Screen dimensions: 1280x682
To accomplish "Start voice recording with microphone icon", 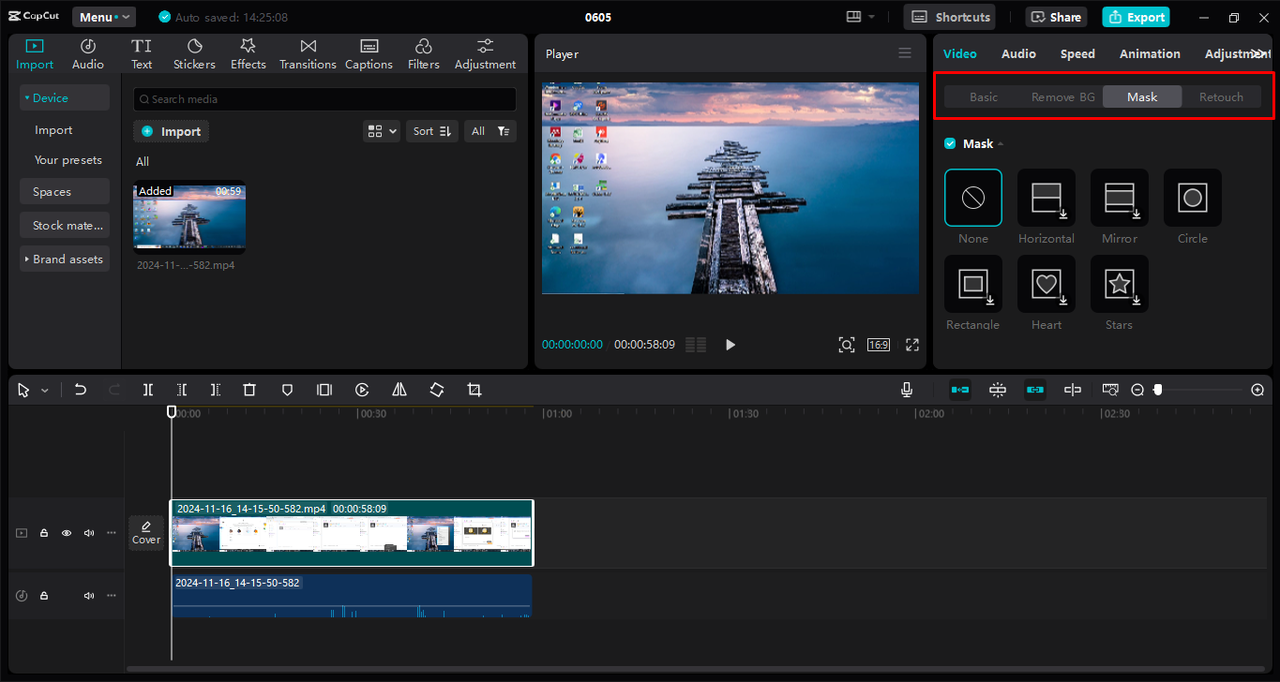I will (907, 390).
